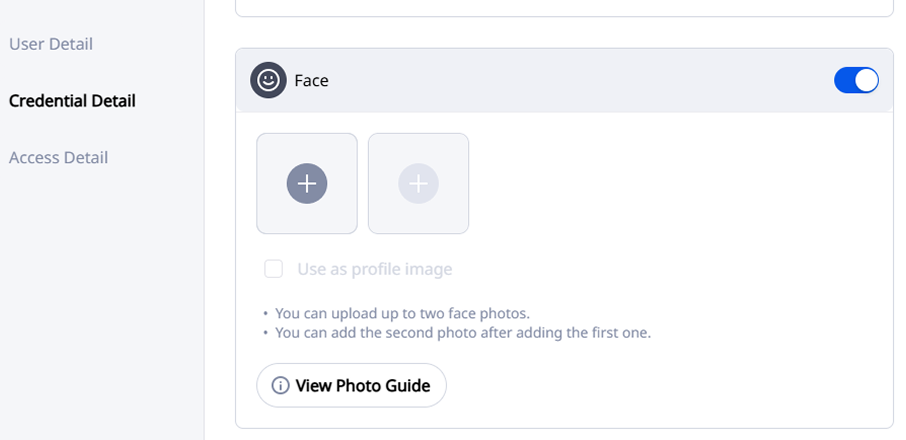
Task: Open the User Detail section
Action: [x=51, y=44]
